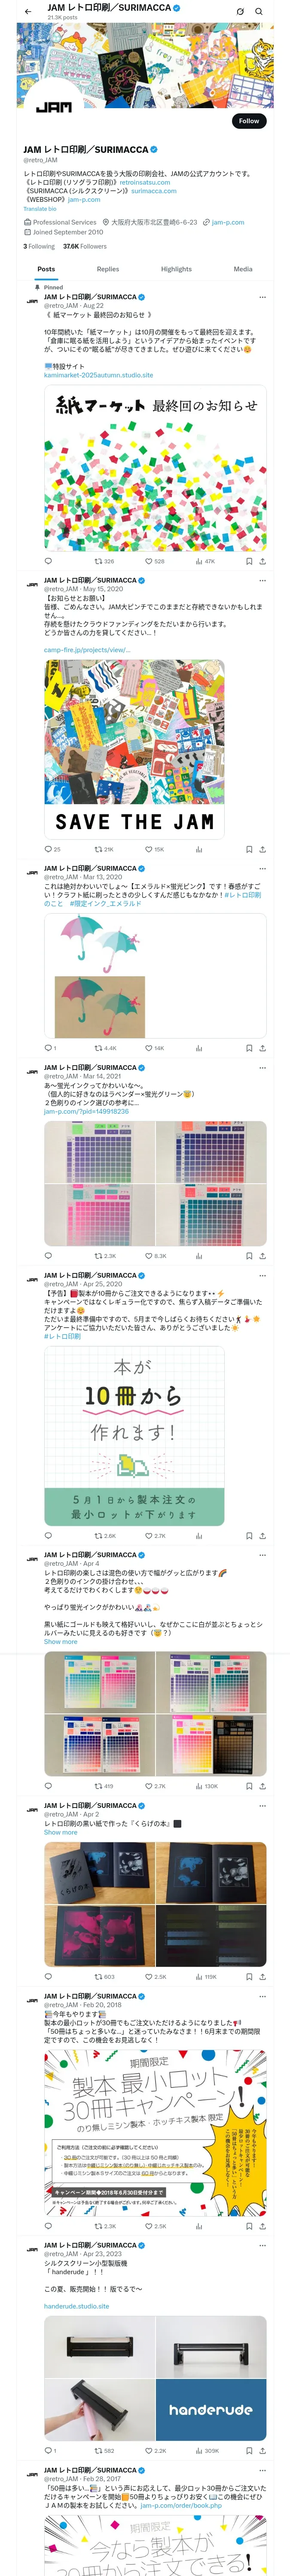Like the pinned 紙マーケット post
Image resolution: width=290 pixels, height=2576 pixels.
[155, 561]
